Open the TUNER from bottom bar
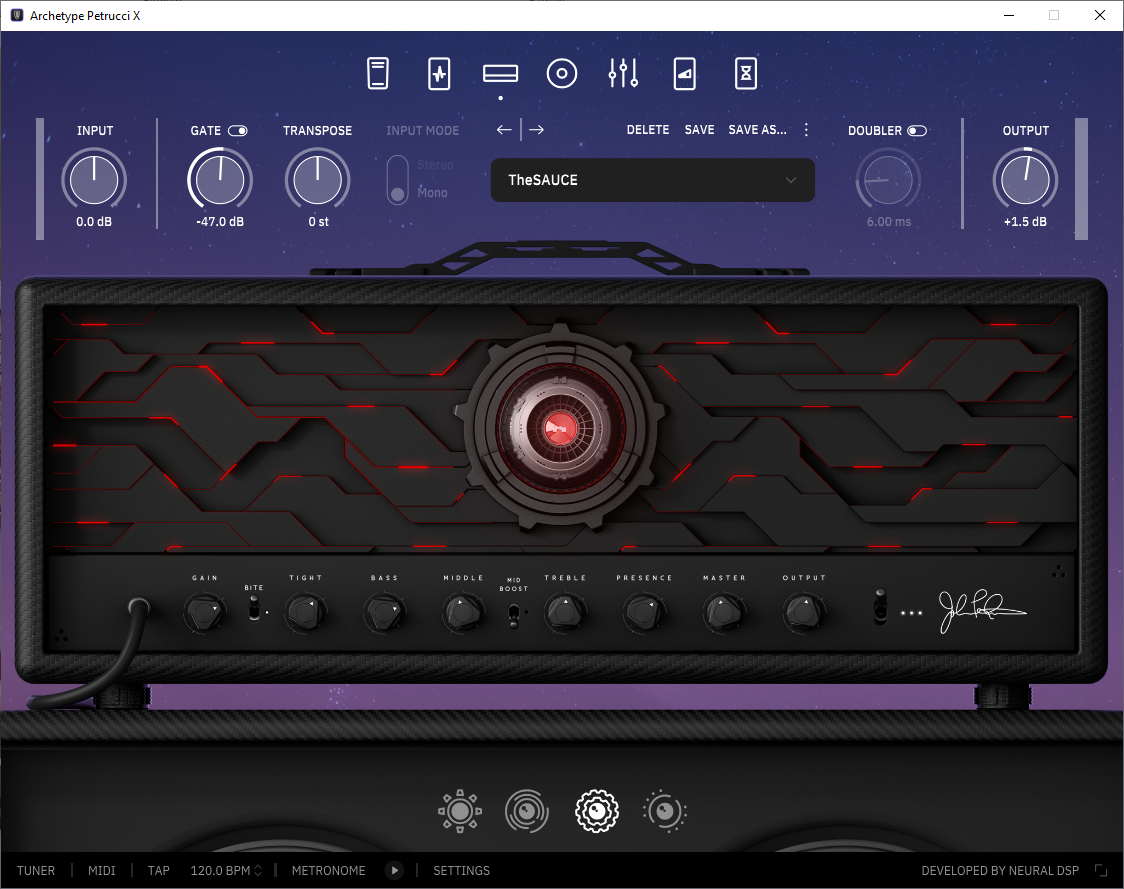This screenshot has height=889, width=1124. (x=36, y=870)
